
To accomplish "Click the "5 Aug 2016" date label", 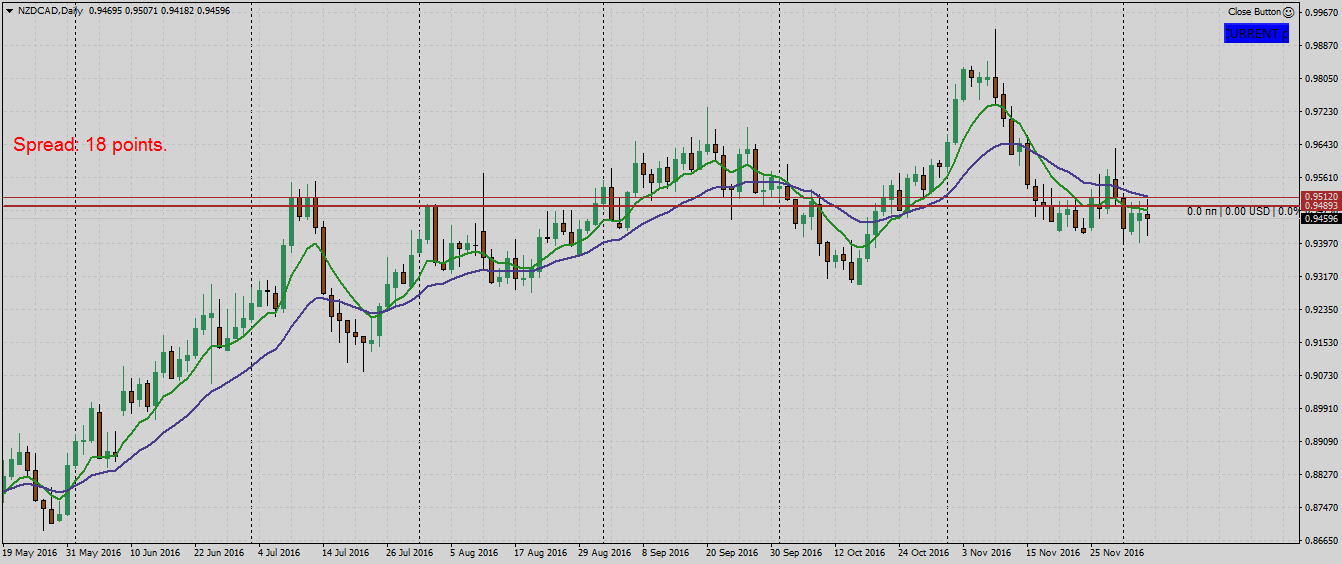I will [x=474, y=552].
